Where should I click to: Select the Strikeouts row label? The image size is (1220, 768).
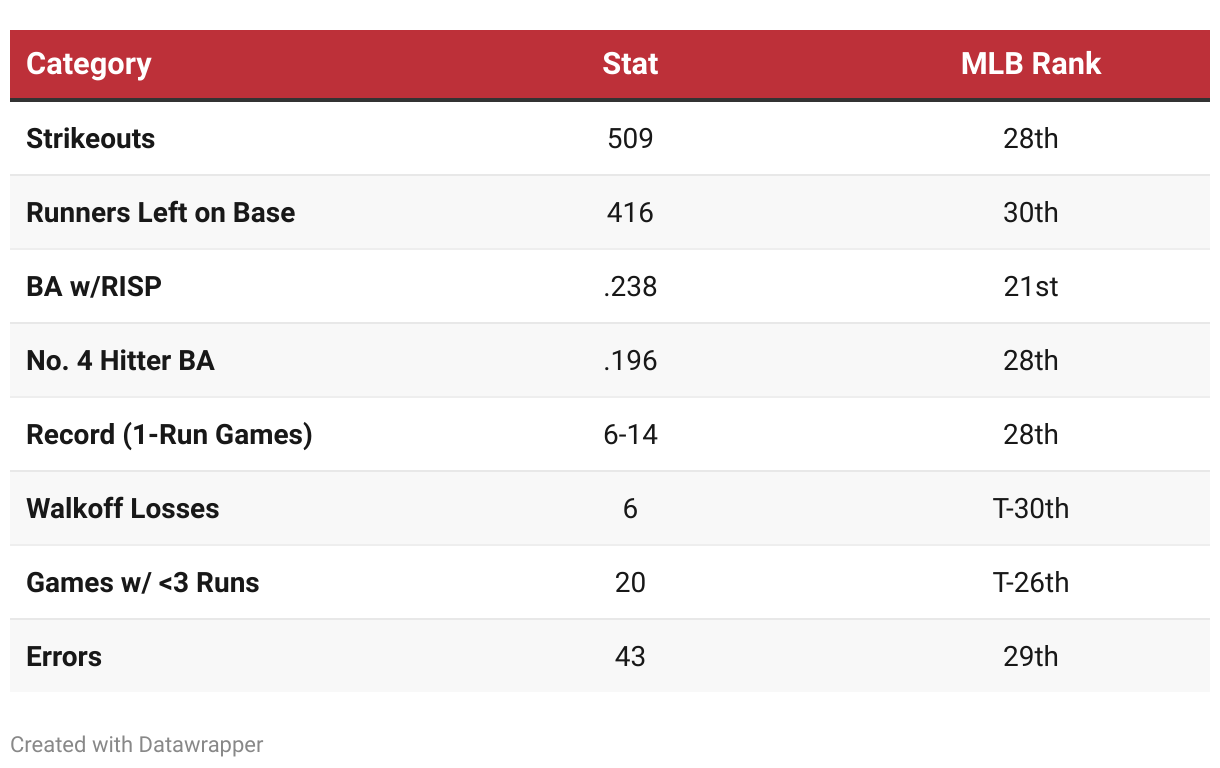(90, 138)
